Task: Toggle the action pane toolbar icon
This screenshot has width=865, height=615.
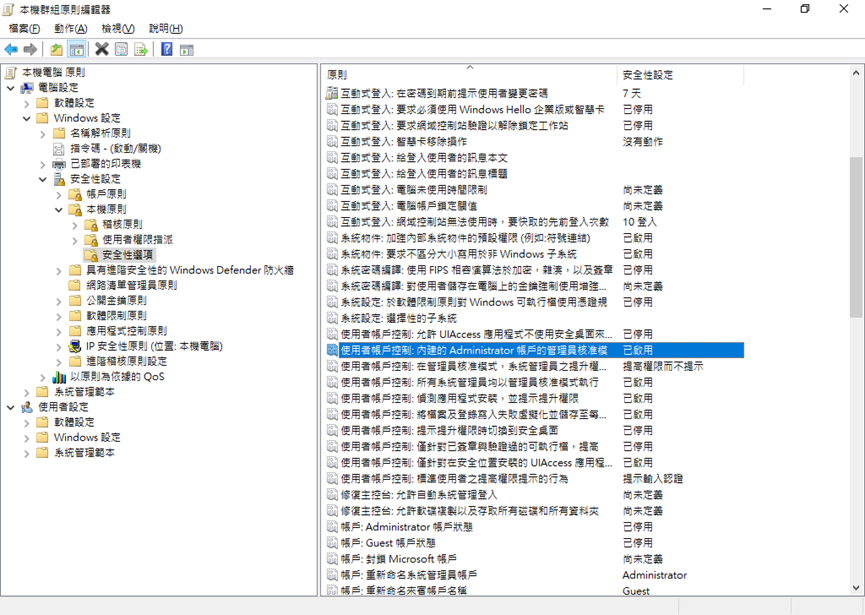Action: point(187,50)
